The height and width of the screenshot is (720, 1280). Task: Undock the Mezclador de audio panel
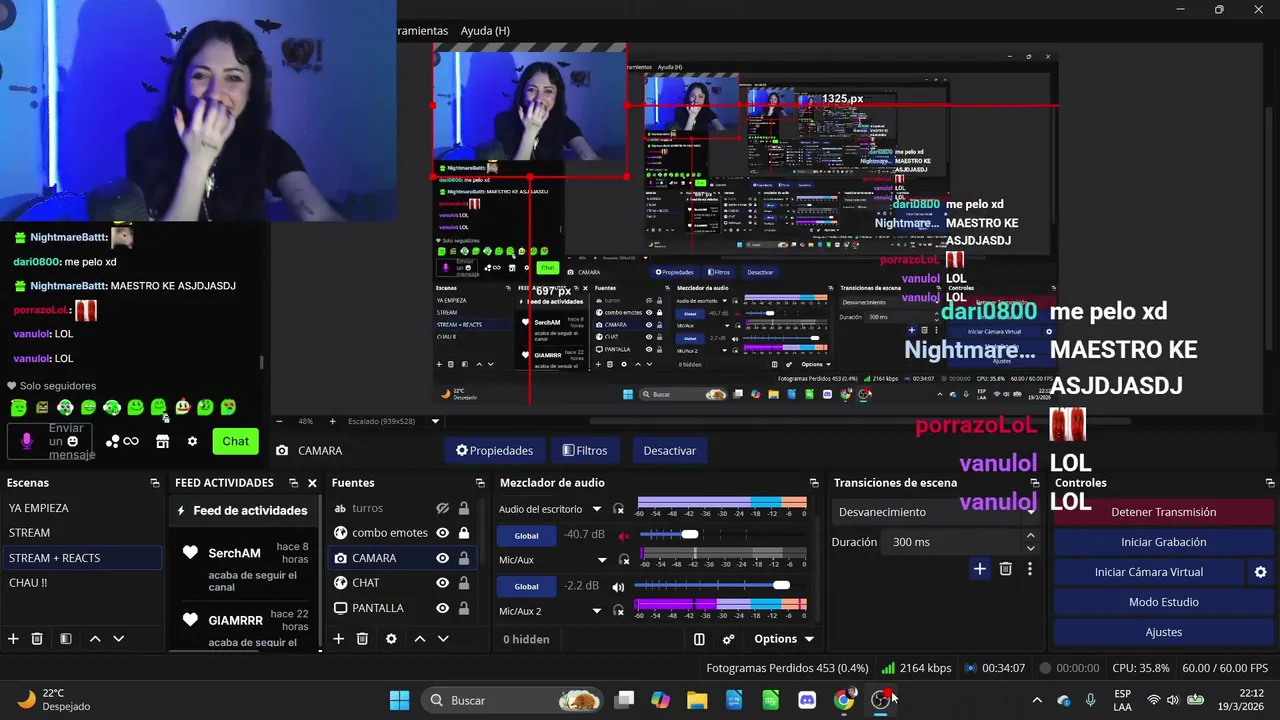point(814,483)
